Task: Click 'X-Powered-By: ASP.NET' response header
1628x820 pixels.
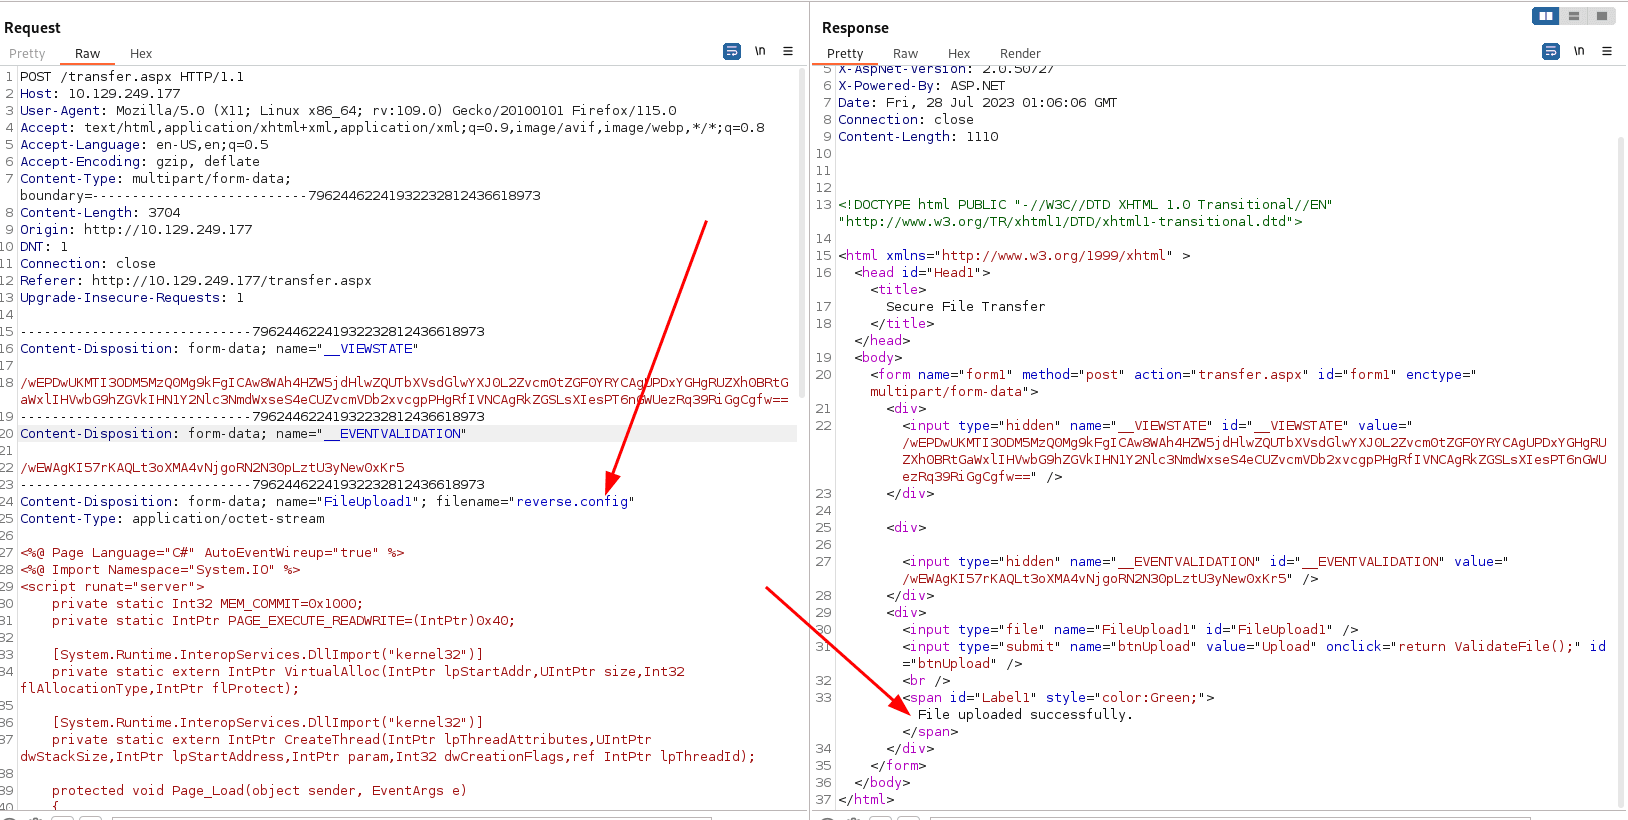Action: tap(921, 86)
